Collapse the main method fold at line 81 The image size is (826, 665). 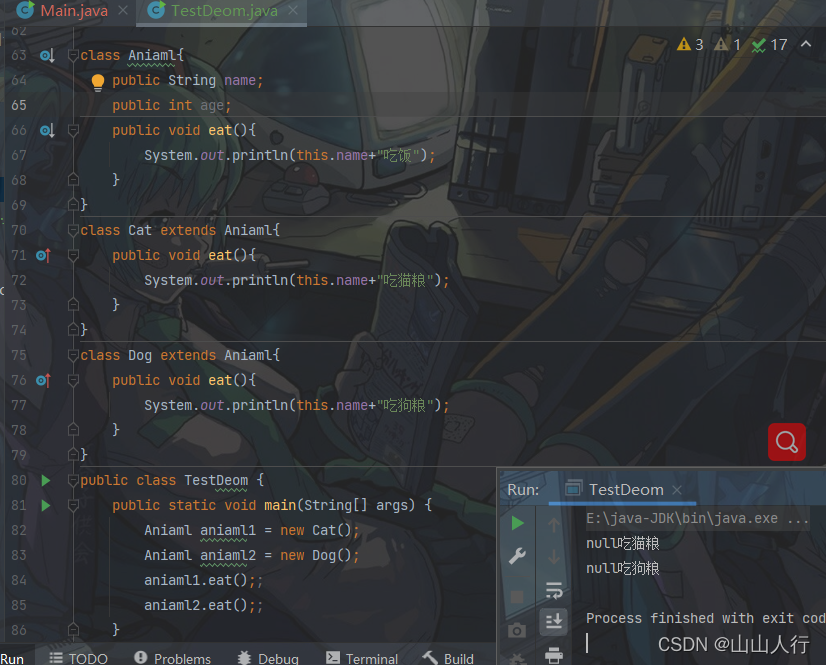[x=73, y=505]
